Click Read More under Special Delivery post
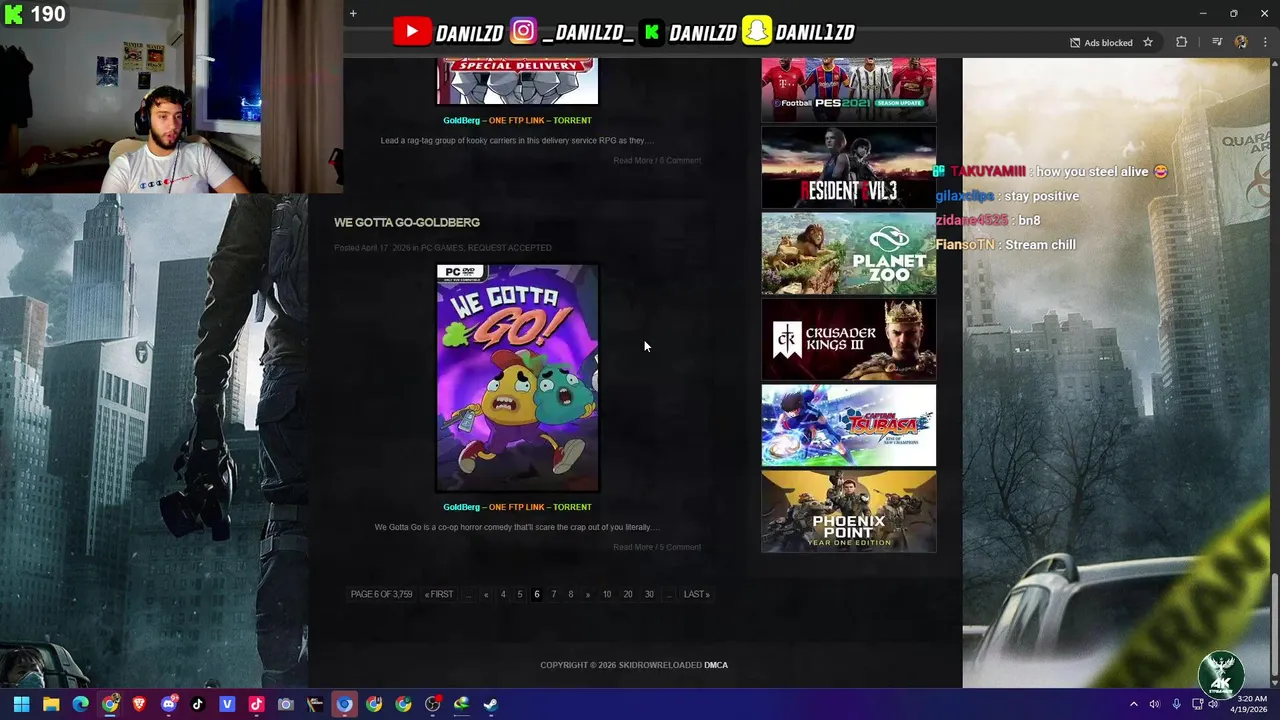 point(632,160)
